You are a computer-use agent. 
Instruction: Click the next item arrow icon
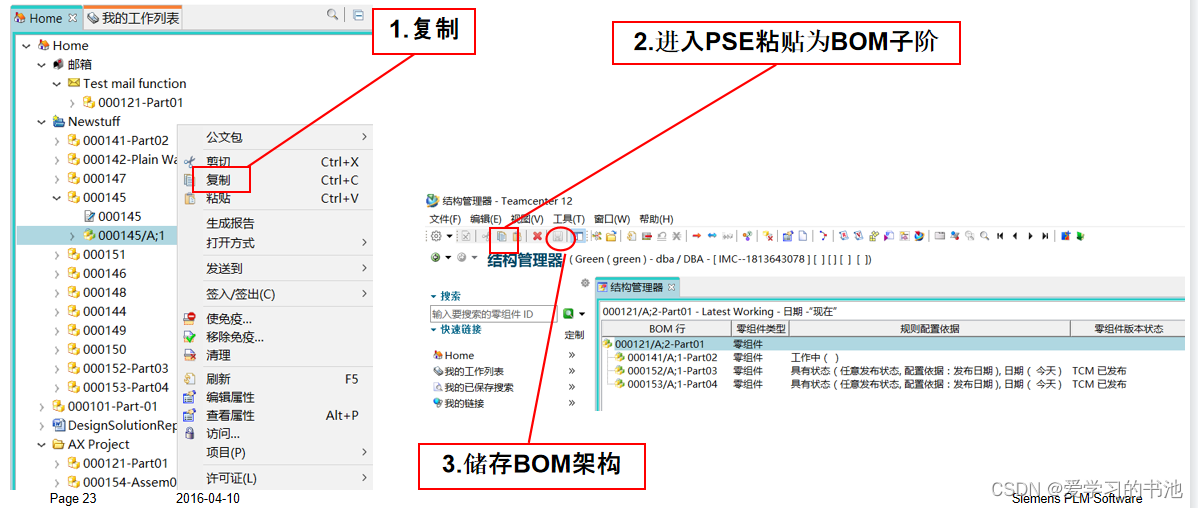click(1030, 236)
